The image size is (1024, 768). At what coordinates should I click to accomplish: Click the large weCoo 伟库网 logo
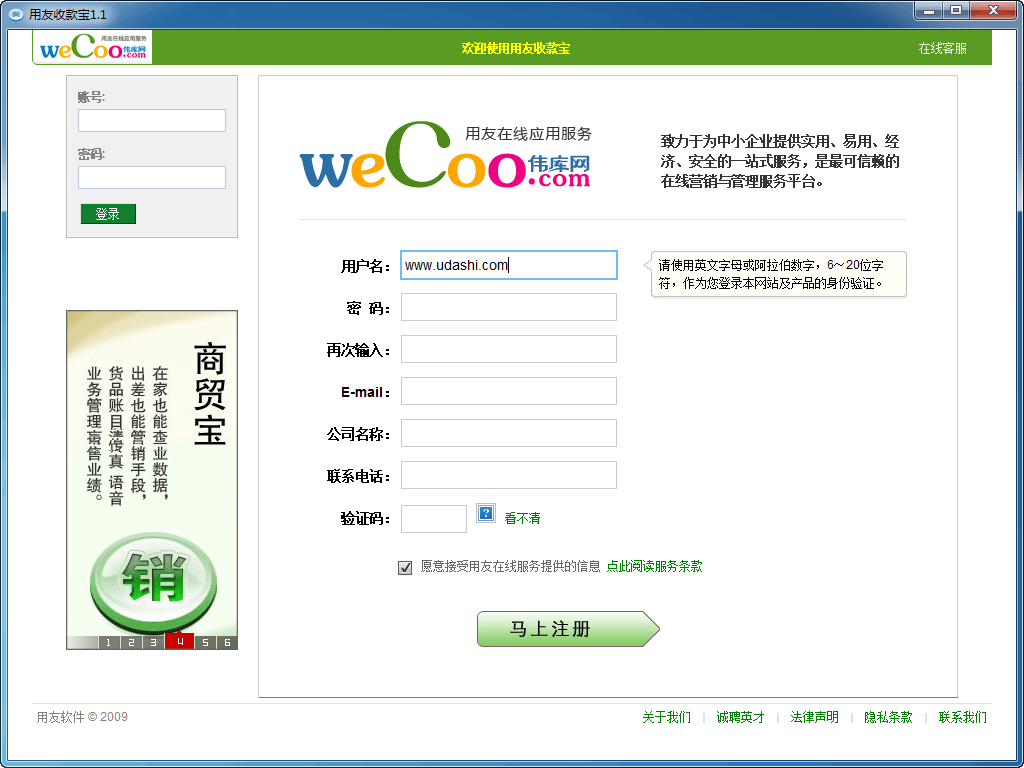pyautogui.click(x=445, y=157)
